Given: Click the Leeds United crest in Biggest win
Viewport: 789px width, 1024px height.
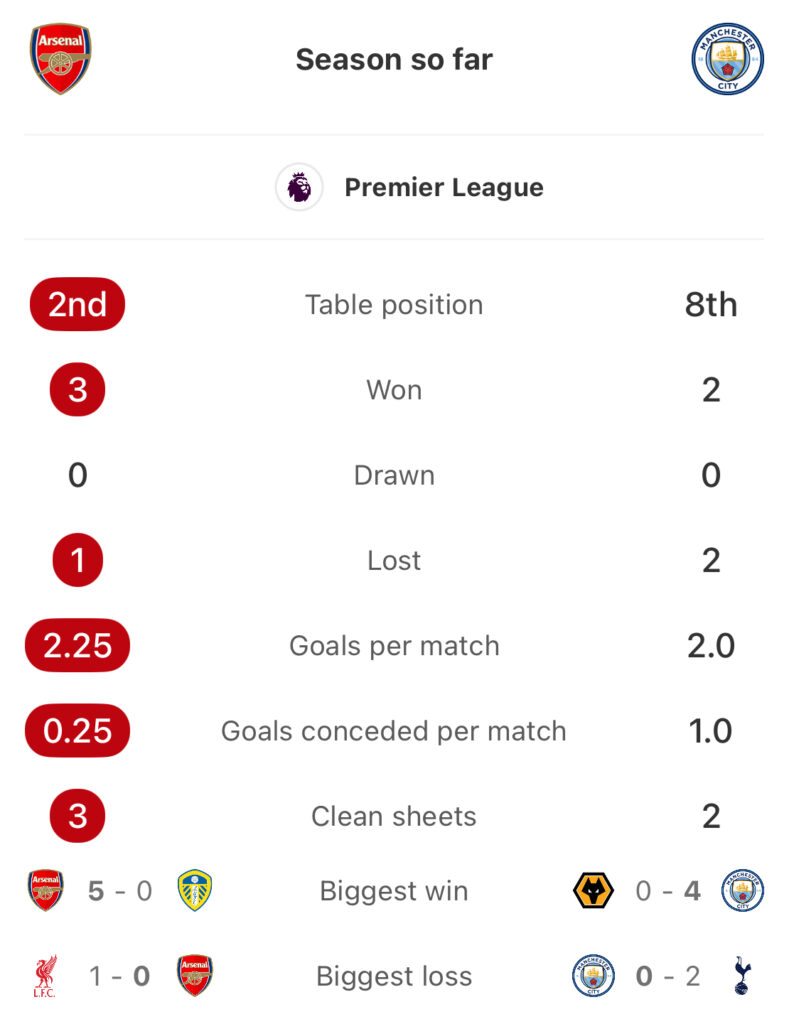Looking at the screenshot, I should point(195,890).
